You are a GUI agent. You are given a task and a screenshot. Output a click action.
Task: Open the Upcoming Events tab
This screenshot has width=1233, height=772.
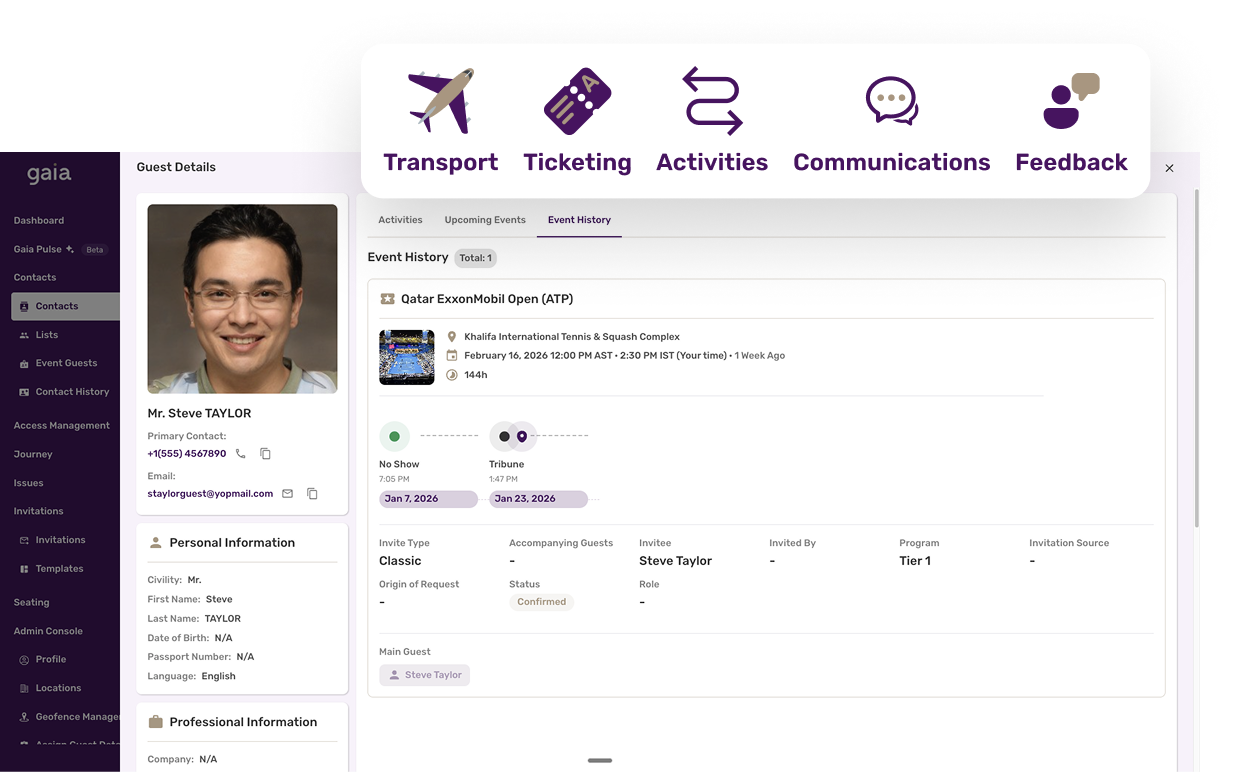tap(485, 220)
